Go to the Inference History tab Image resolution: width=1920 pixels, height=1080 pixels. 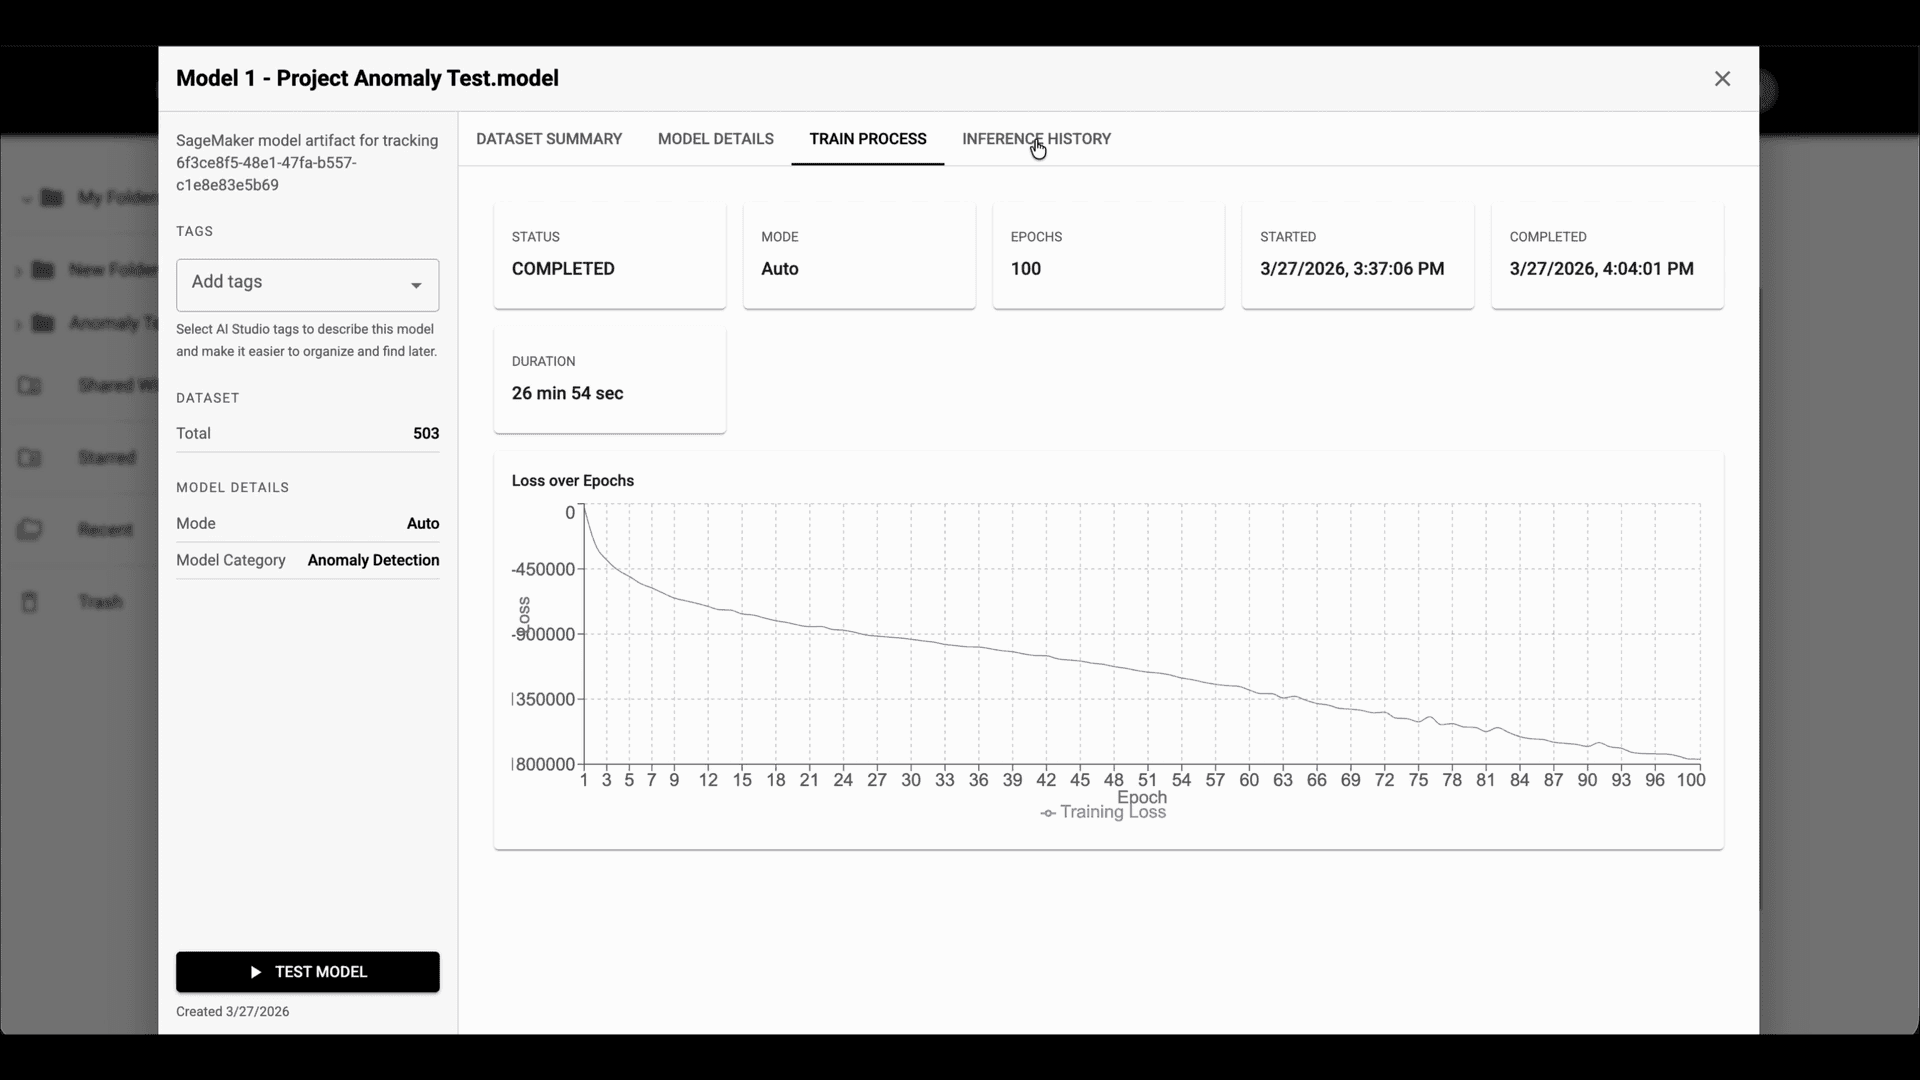coord(1036,139)
